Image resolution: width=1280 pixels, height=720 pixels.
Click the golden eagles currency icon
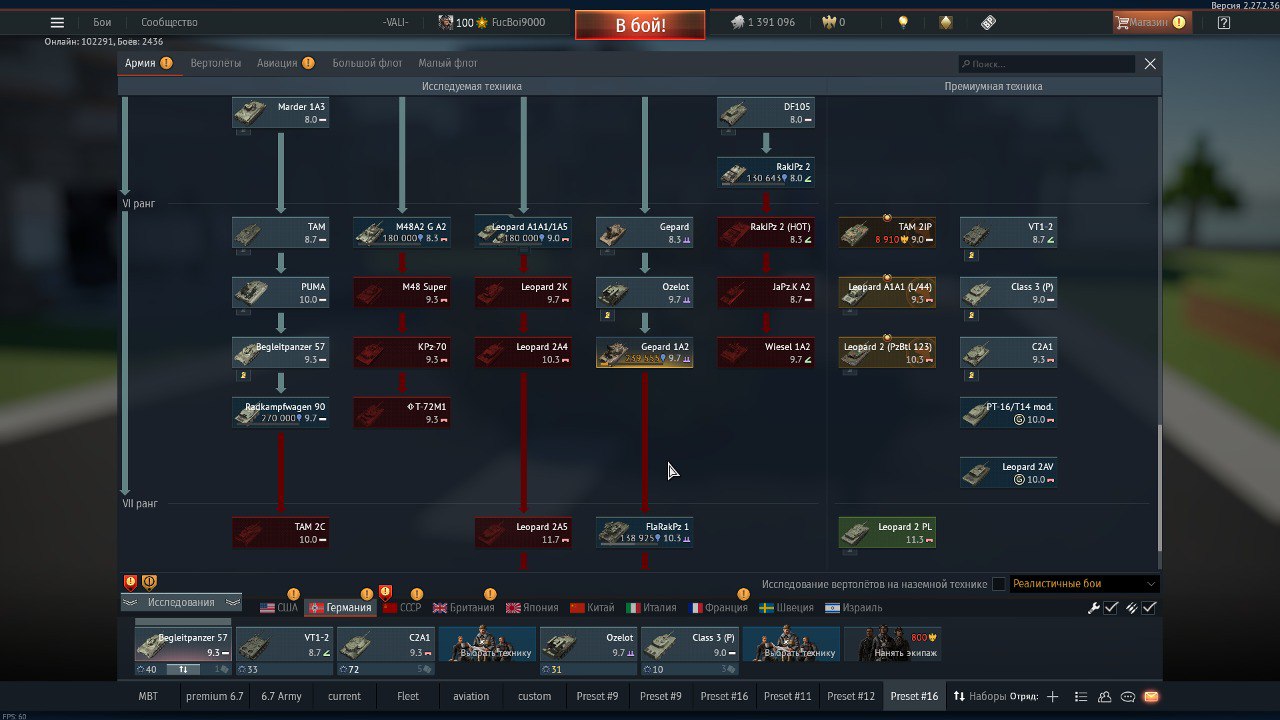[828, 22]
